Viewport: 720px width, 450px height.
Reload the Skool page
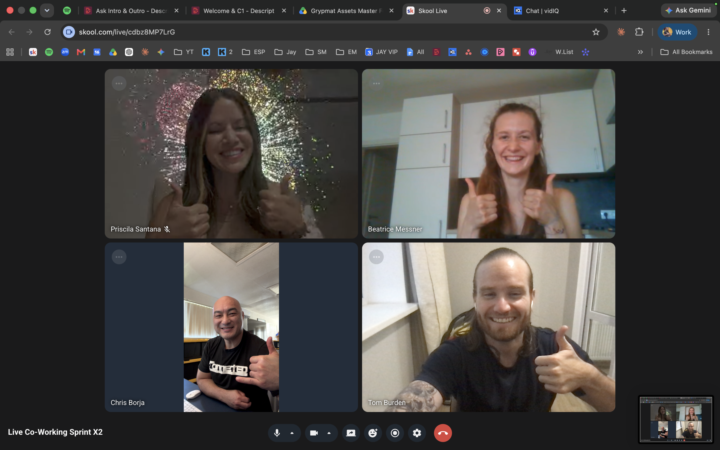tap(47, 32)
